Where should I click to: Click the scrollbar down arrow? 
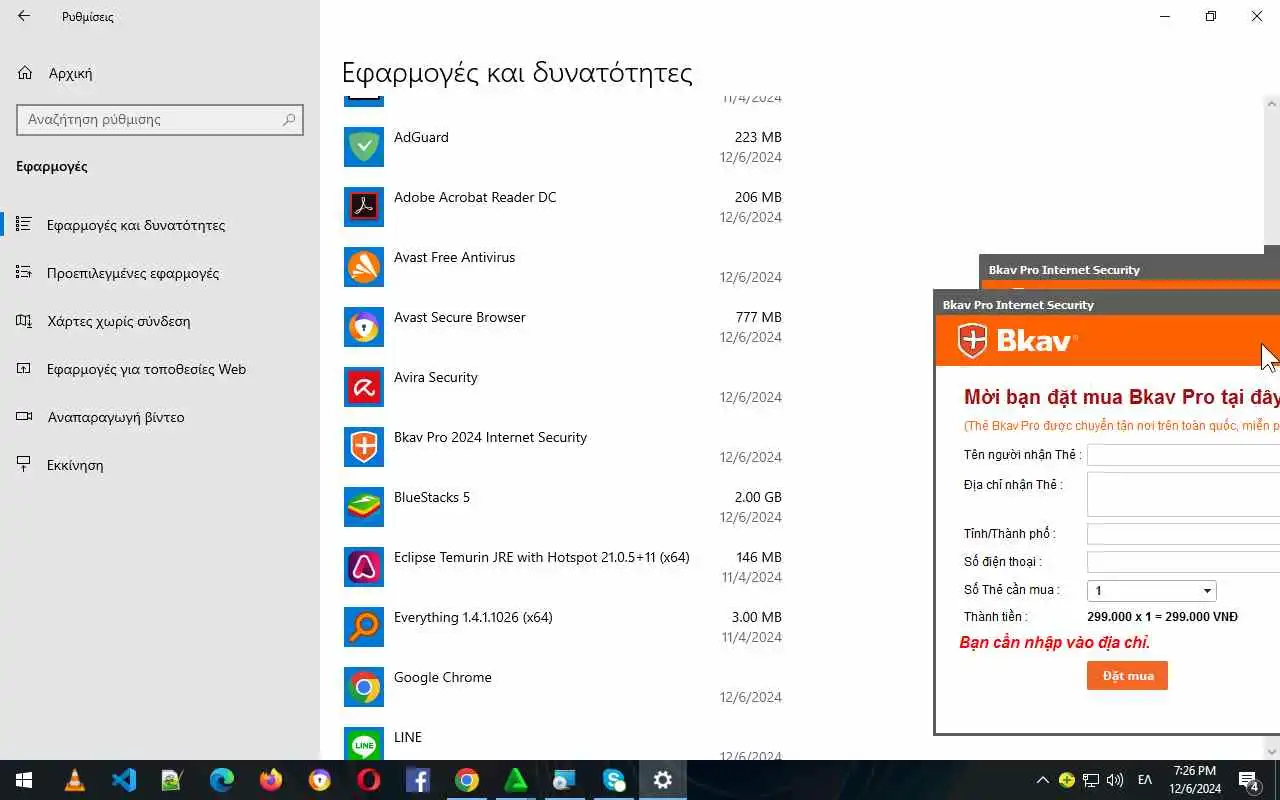click(x=1272, y=751)
